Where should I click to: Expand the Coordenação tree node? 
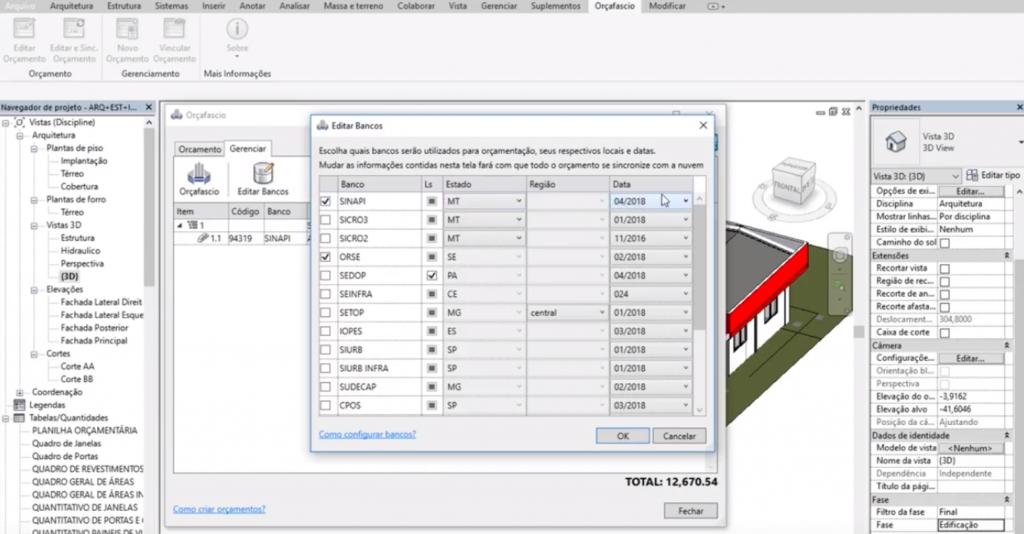(x=20, y=392)
